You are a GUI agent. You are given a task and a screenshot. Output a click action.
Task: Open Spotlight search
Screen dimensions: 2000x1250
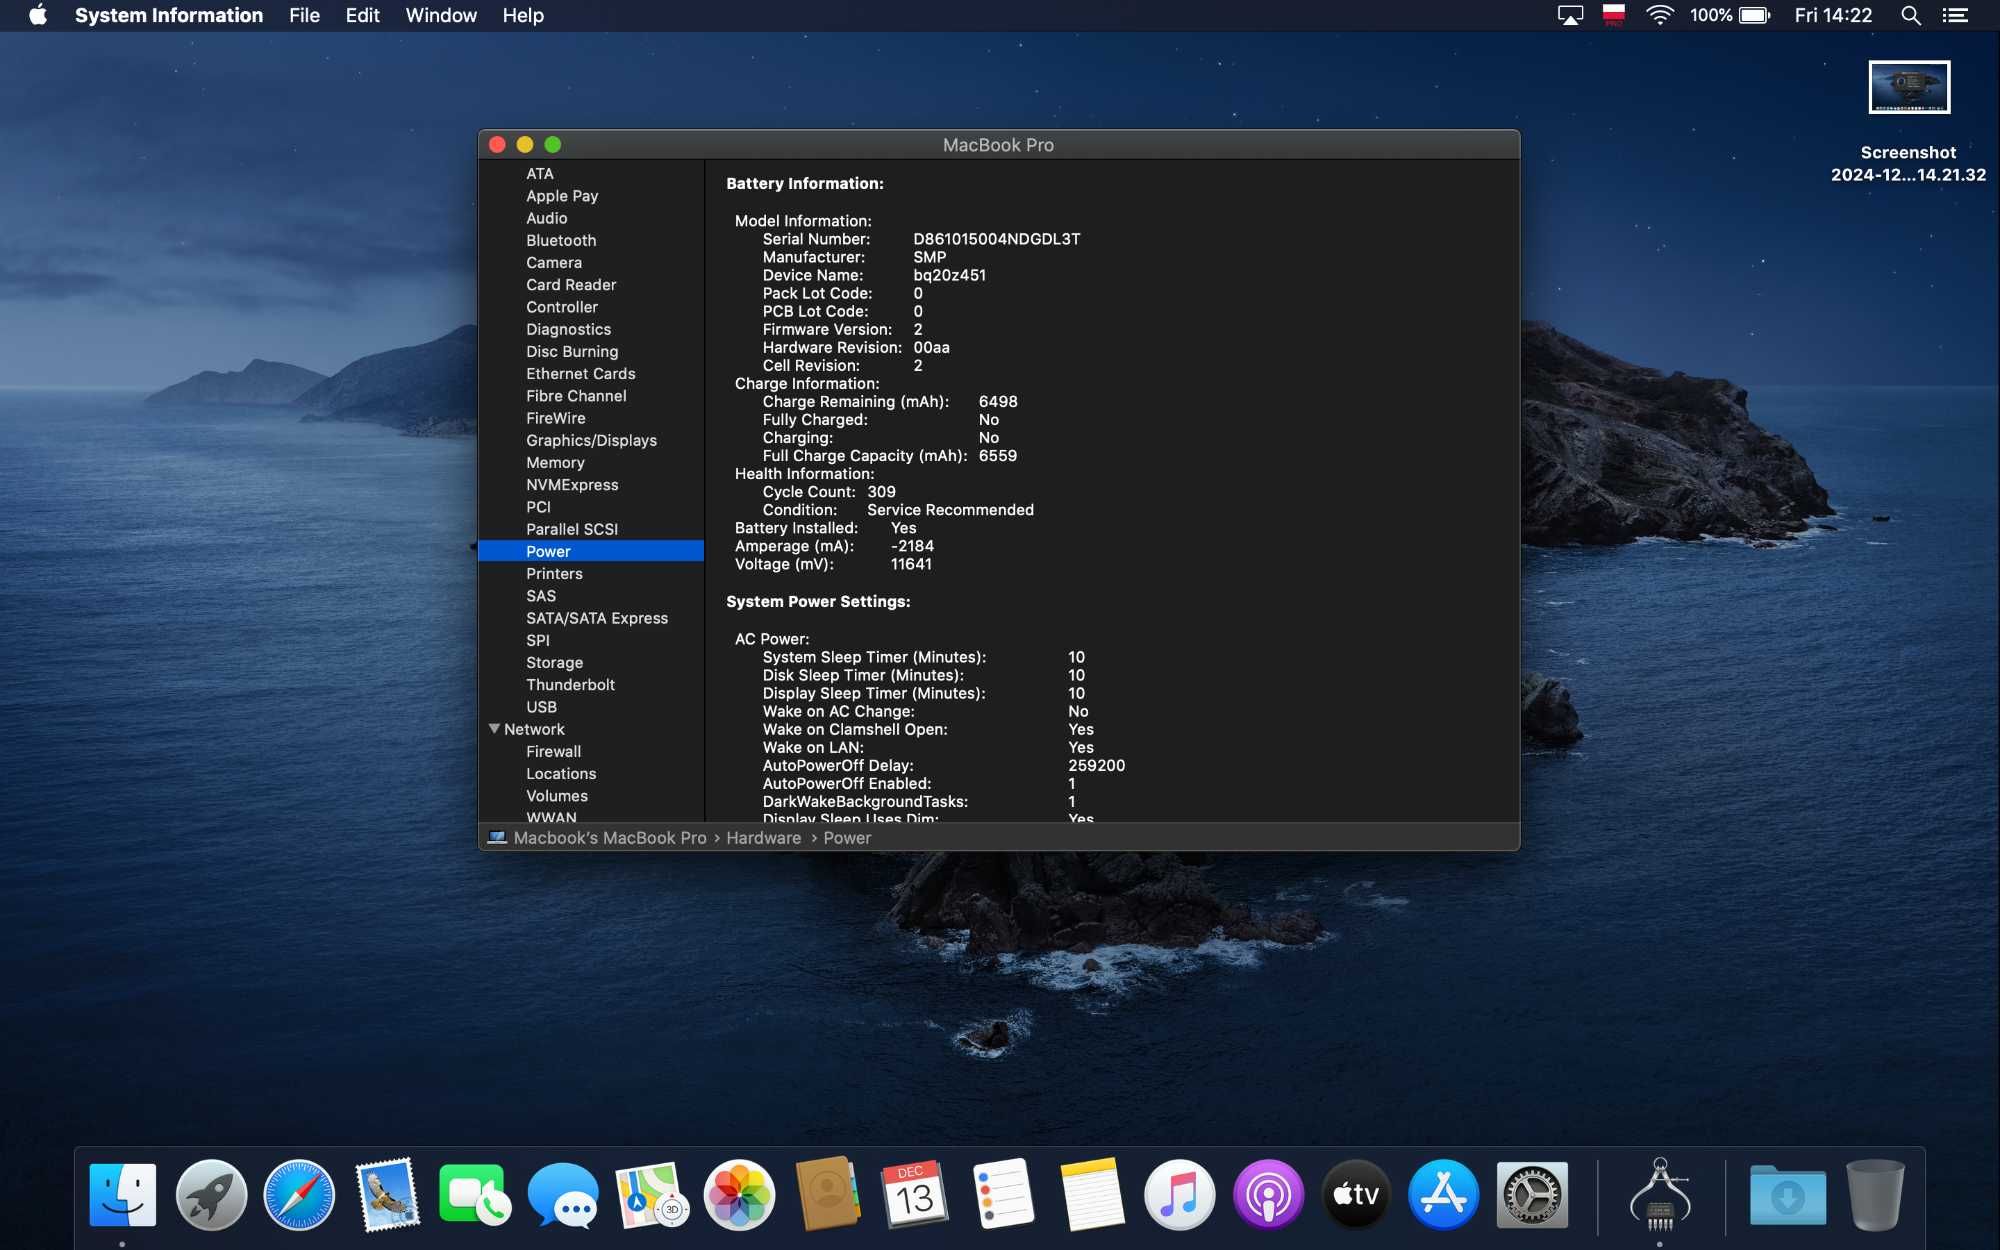tap(1911, 15)
